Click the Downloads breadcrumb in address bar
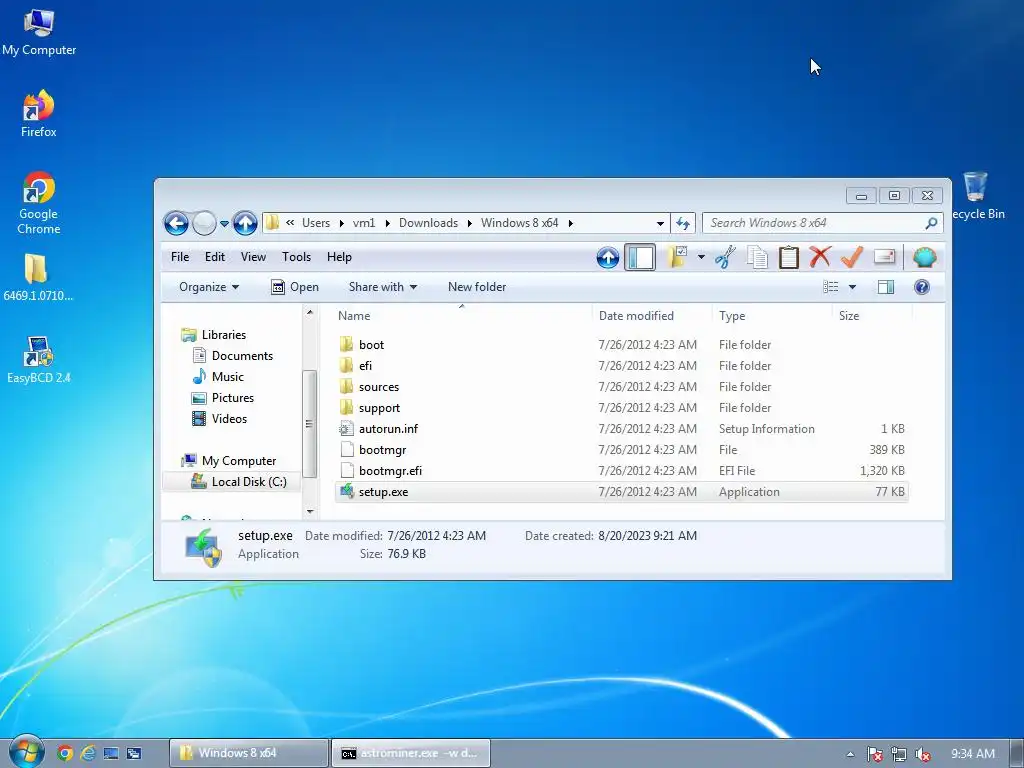The height and width of the screenshot is (768, 1024). tap(428, 223)
